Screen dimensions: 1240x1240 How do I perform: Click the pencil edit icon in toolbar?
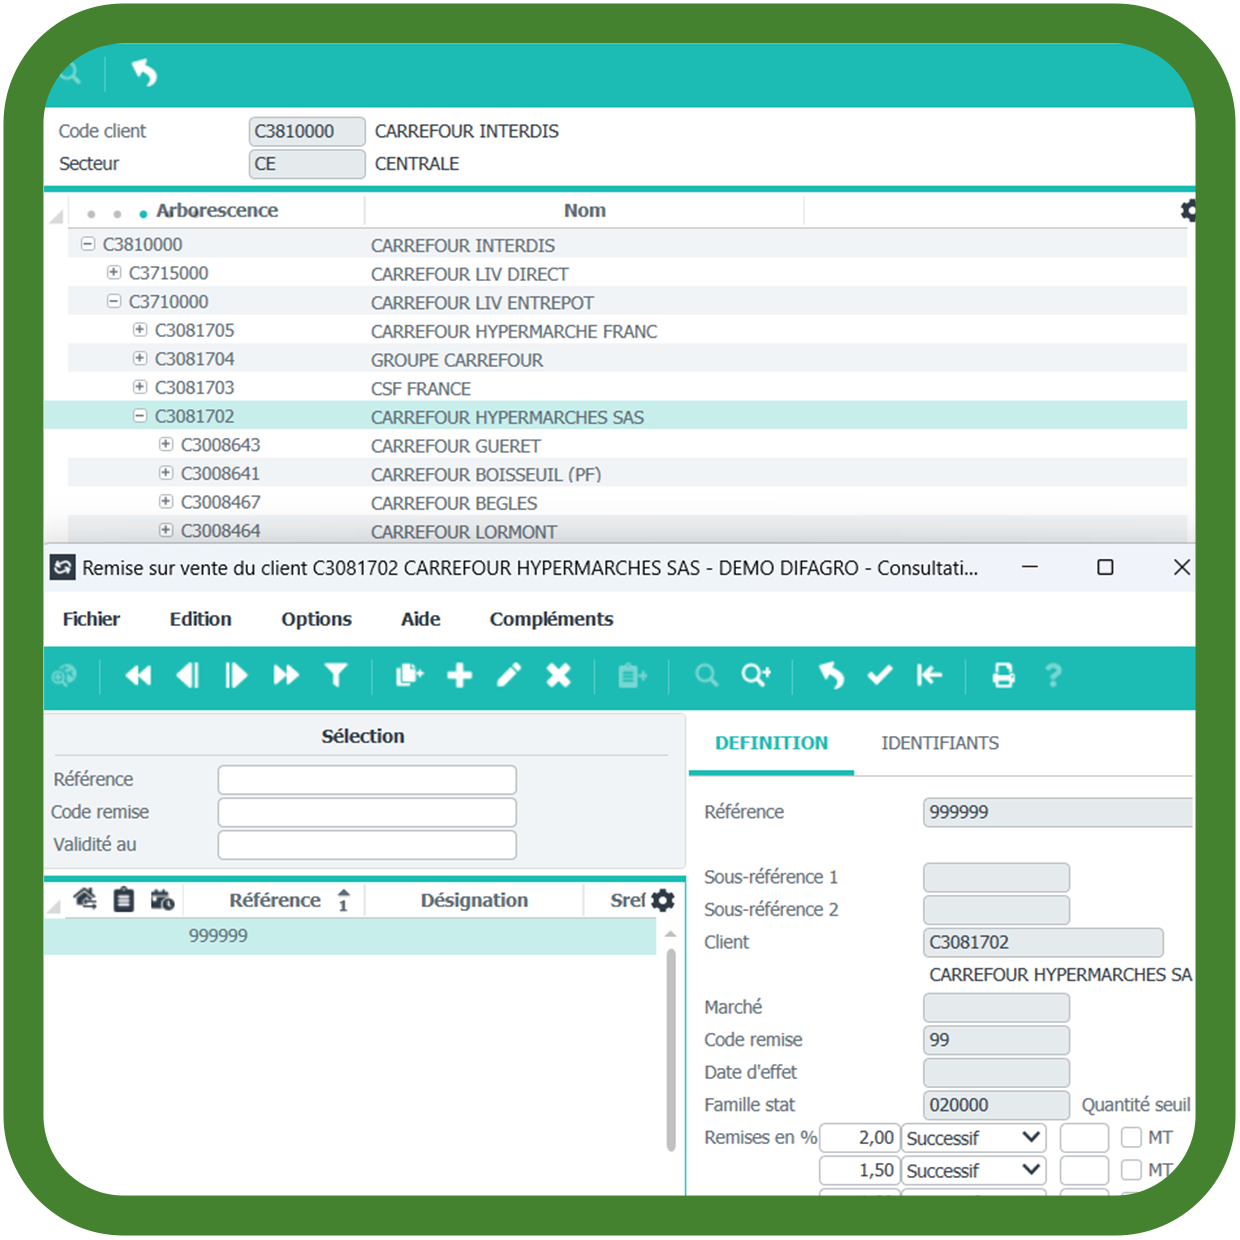click(x=509, y=676)
